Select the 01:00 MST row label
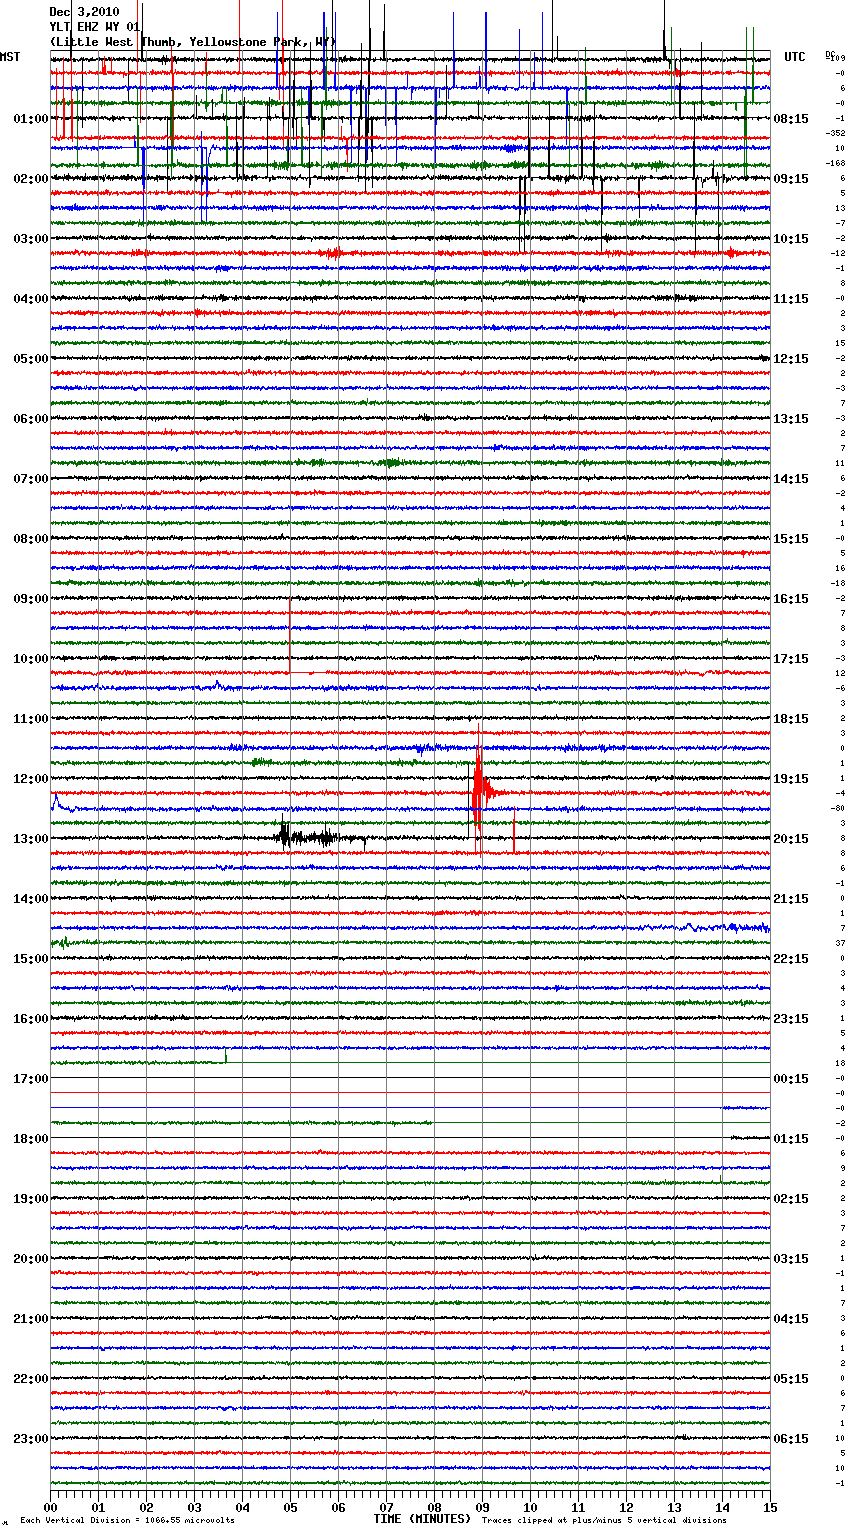The image size is (850, 1534). tap(31, 118)
